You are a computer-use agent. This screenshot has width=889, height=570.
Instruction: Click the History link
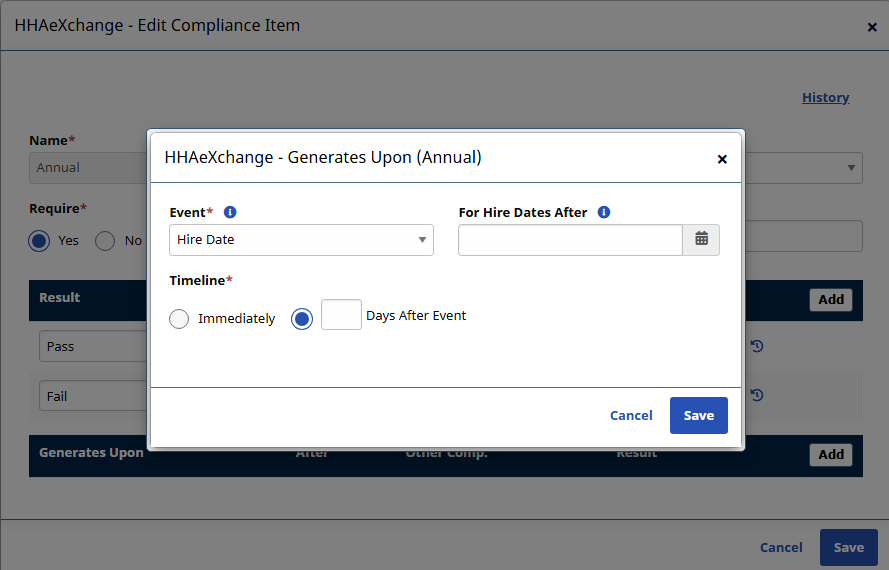coord(825,97)
